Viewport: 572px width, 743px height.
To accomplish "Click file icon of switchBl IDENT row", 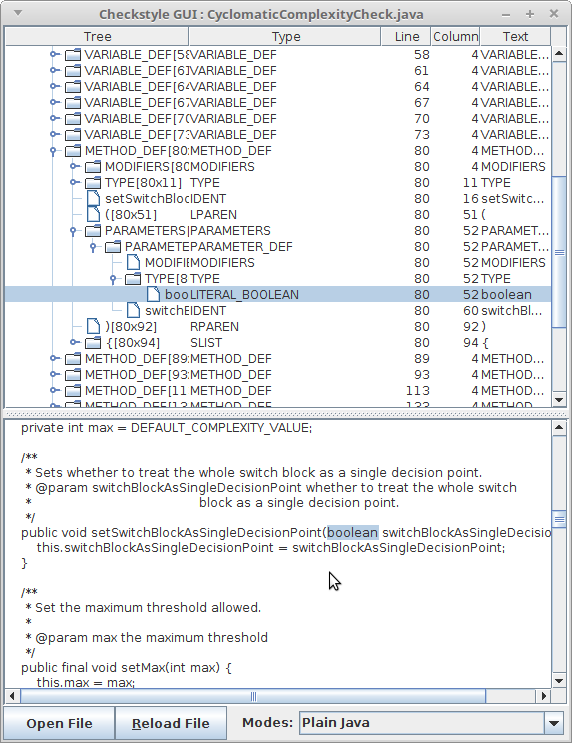I will tap(133, 311).
